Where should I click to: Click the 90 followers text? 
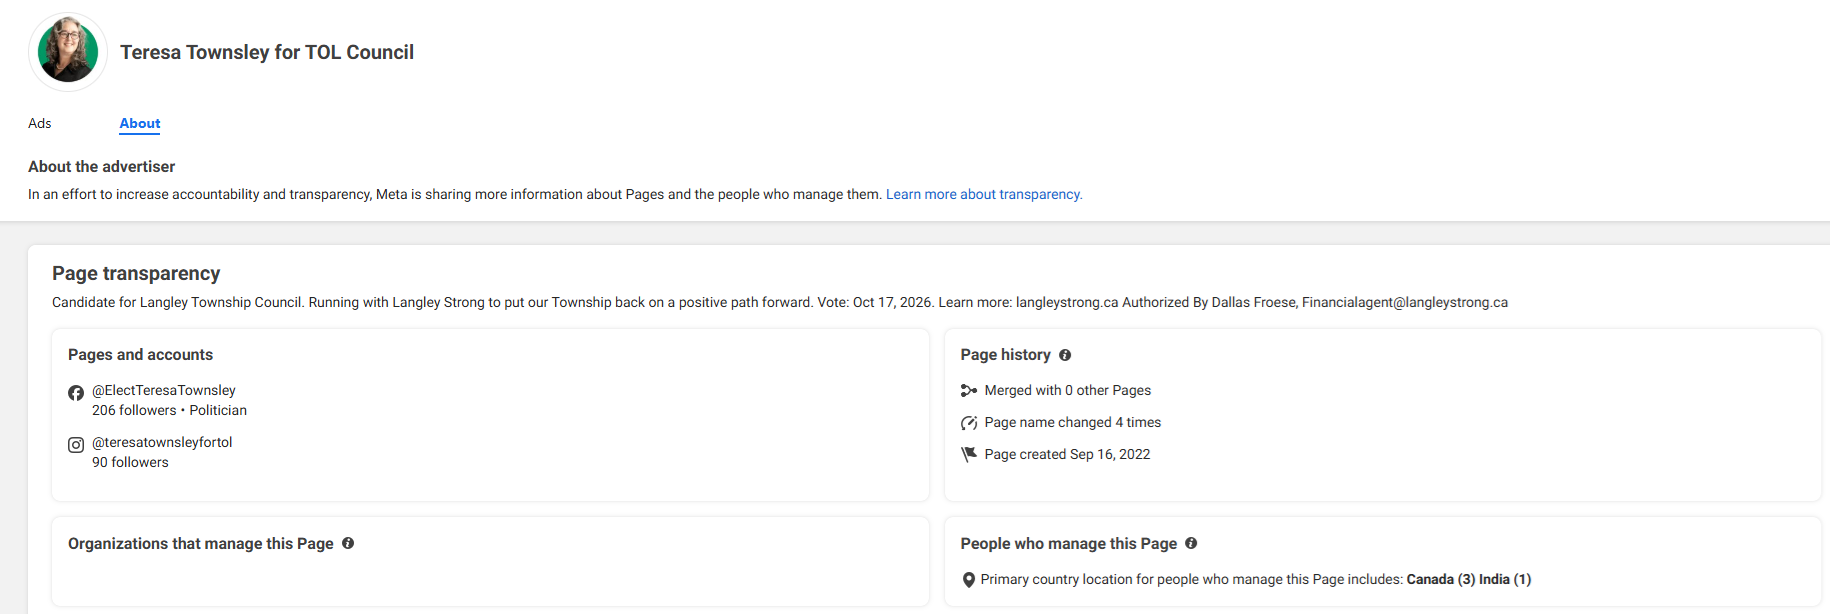(130, 462)
